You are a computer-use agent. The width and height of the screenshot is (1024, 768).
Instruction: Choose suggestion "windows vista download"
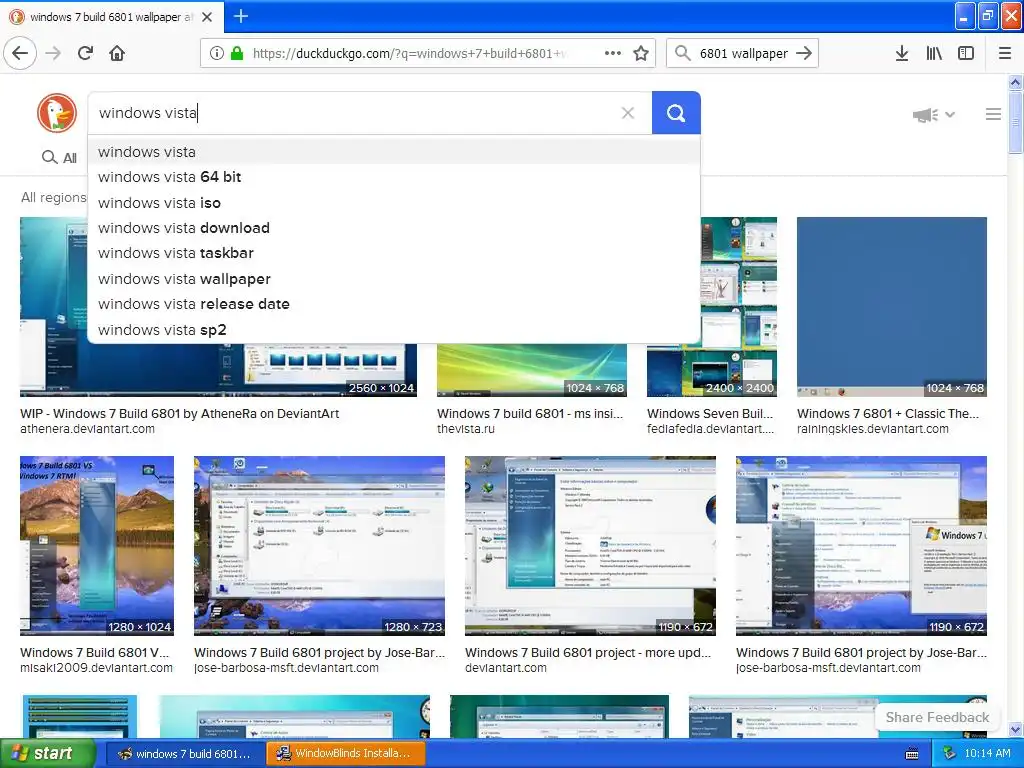(x=394, y=228)
